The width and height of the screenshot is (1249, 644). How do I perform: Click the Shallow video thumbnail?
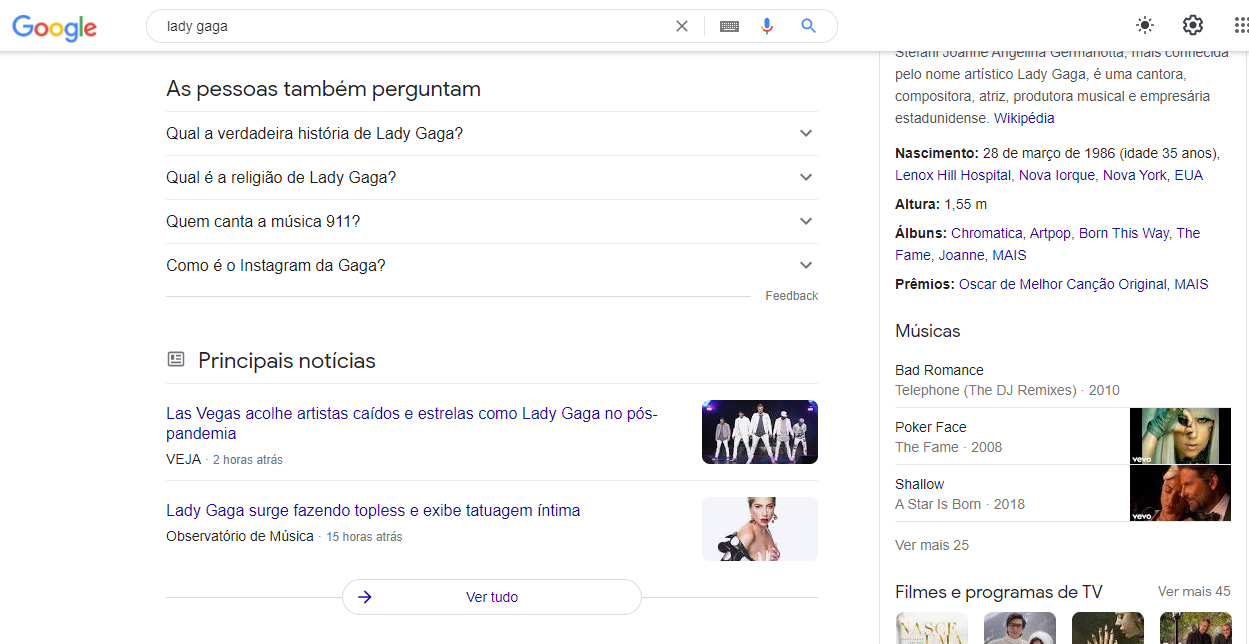click(1181, 494)
